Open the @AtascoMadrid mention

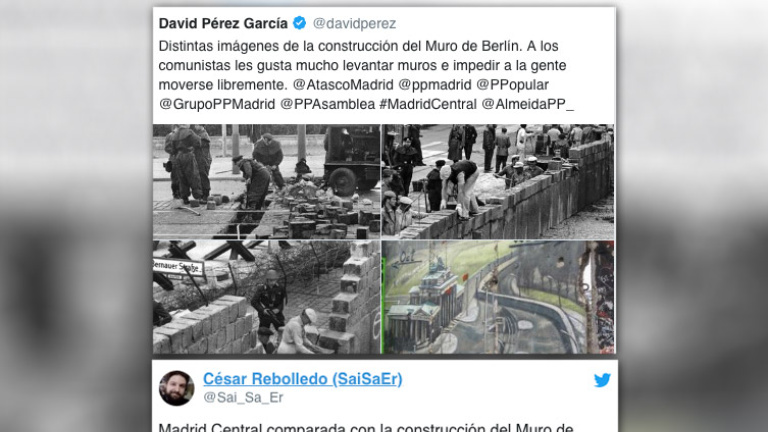343,85
